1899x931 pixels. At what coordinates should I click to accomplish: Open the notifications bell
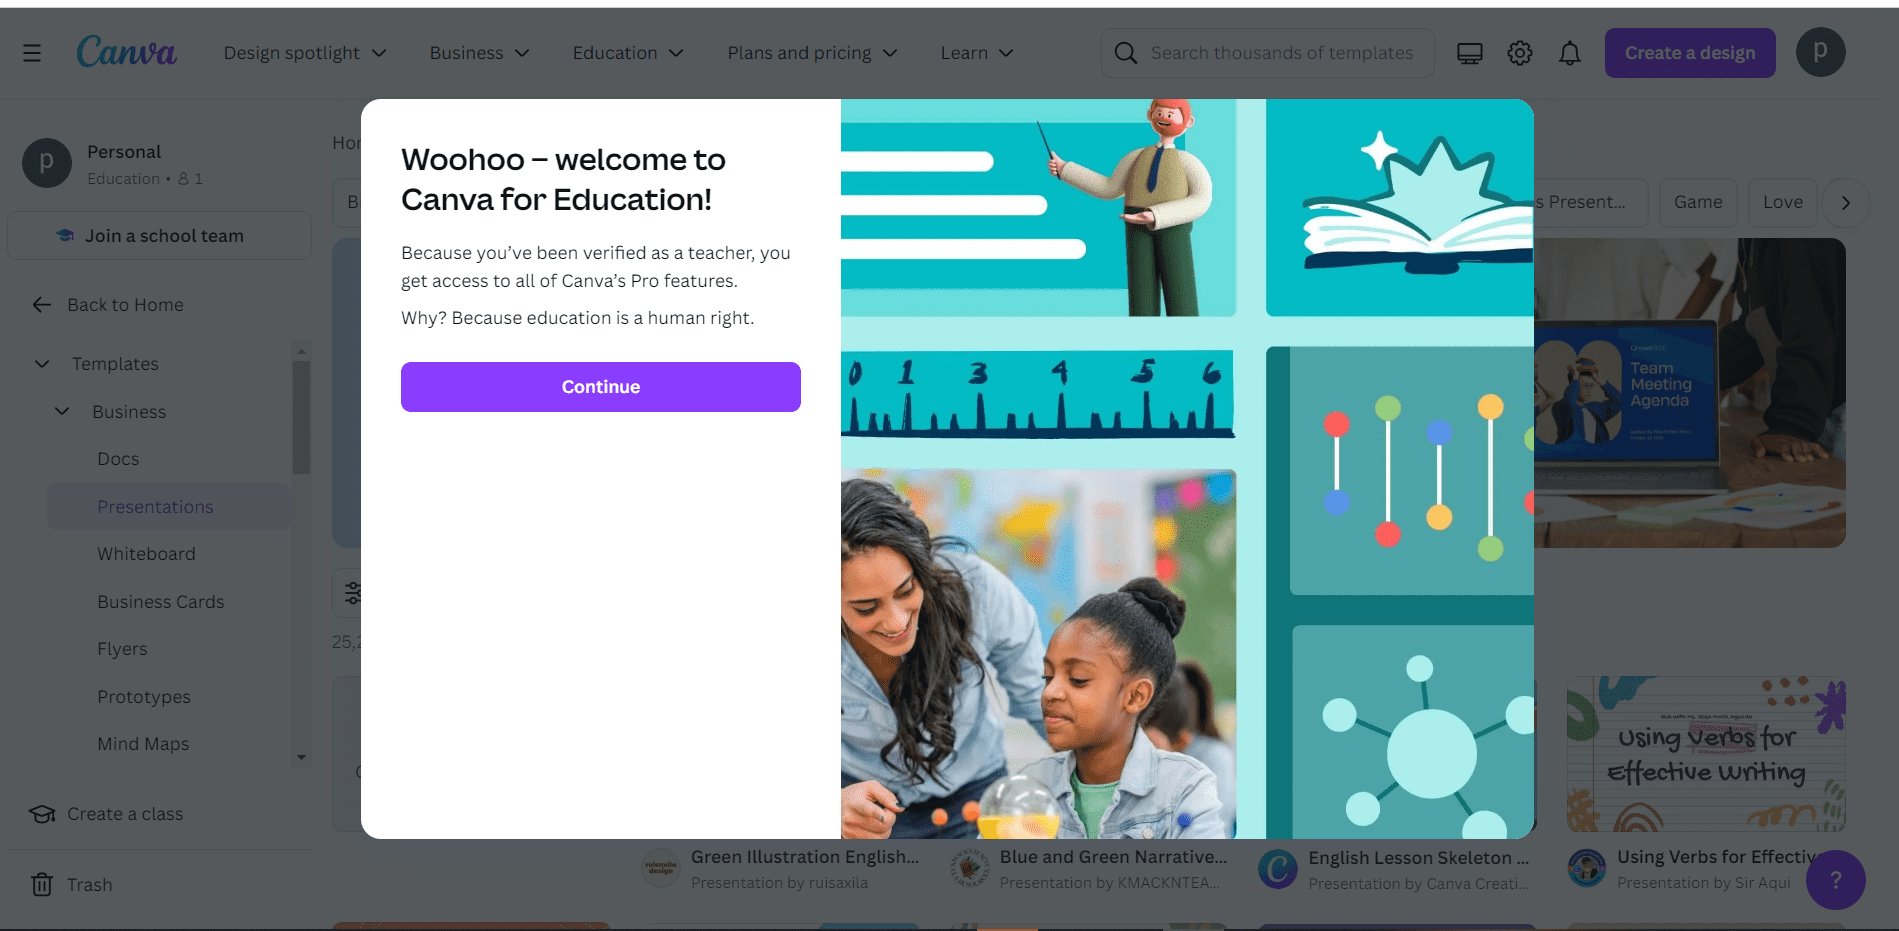coord(1570,53)
